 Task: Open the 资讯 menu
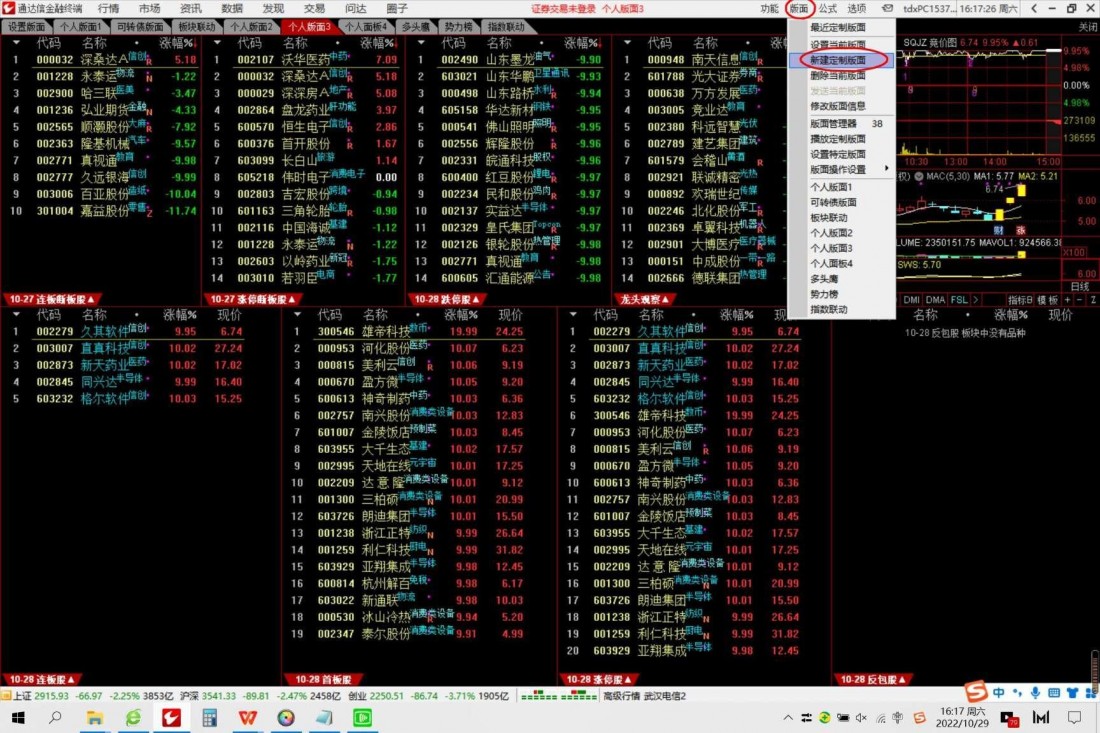click(190, 8)
